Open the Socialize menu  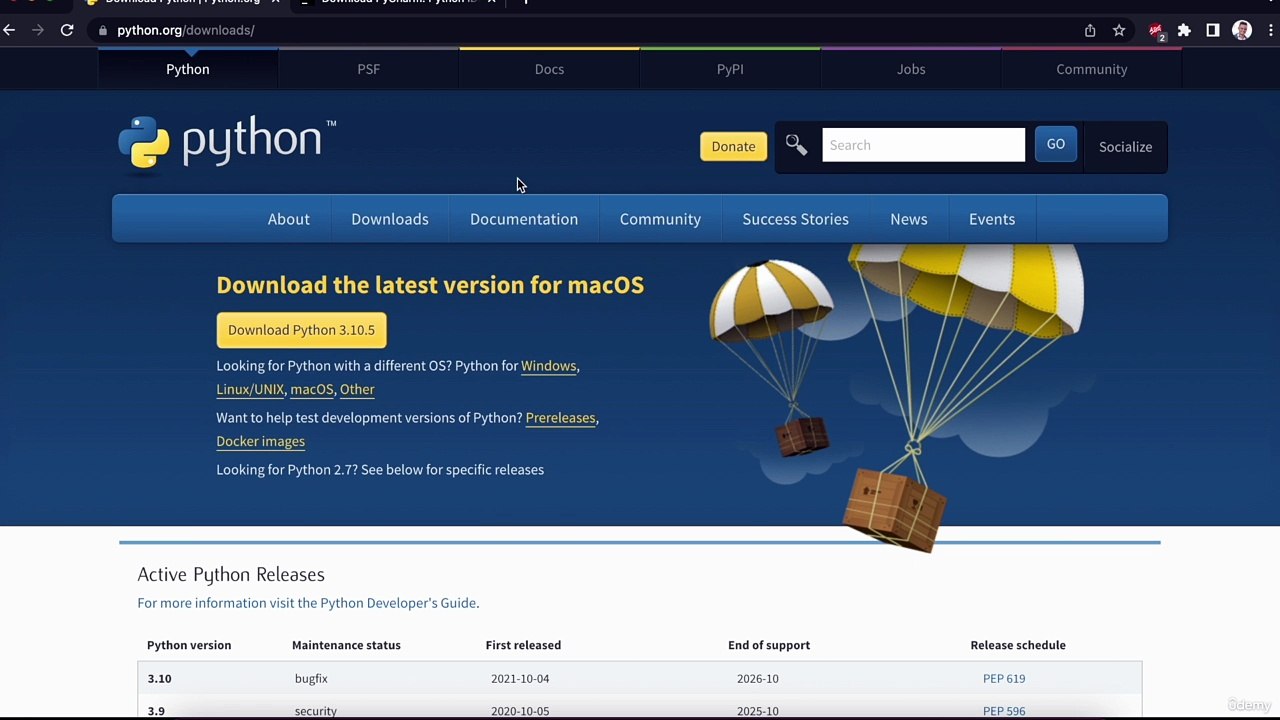(x=1125, y=147)
